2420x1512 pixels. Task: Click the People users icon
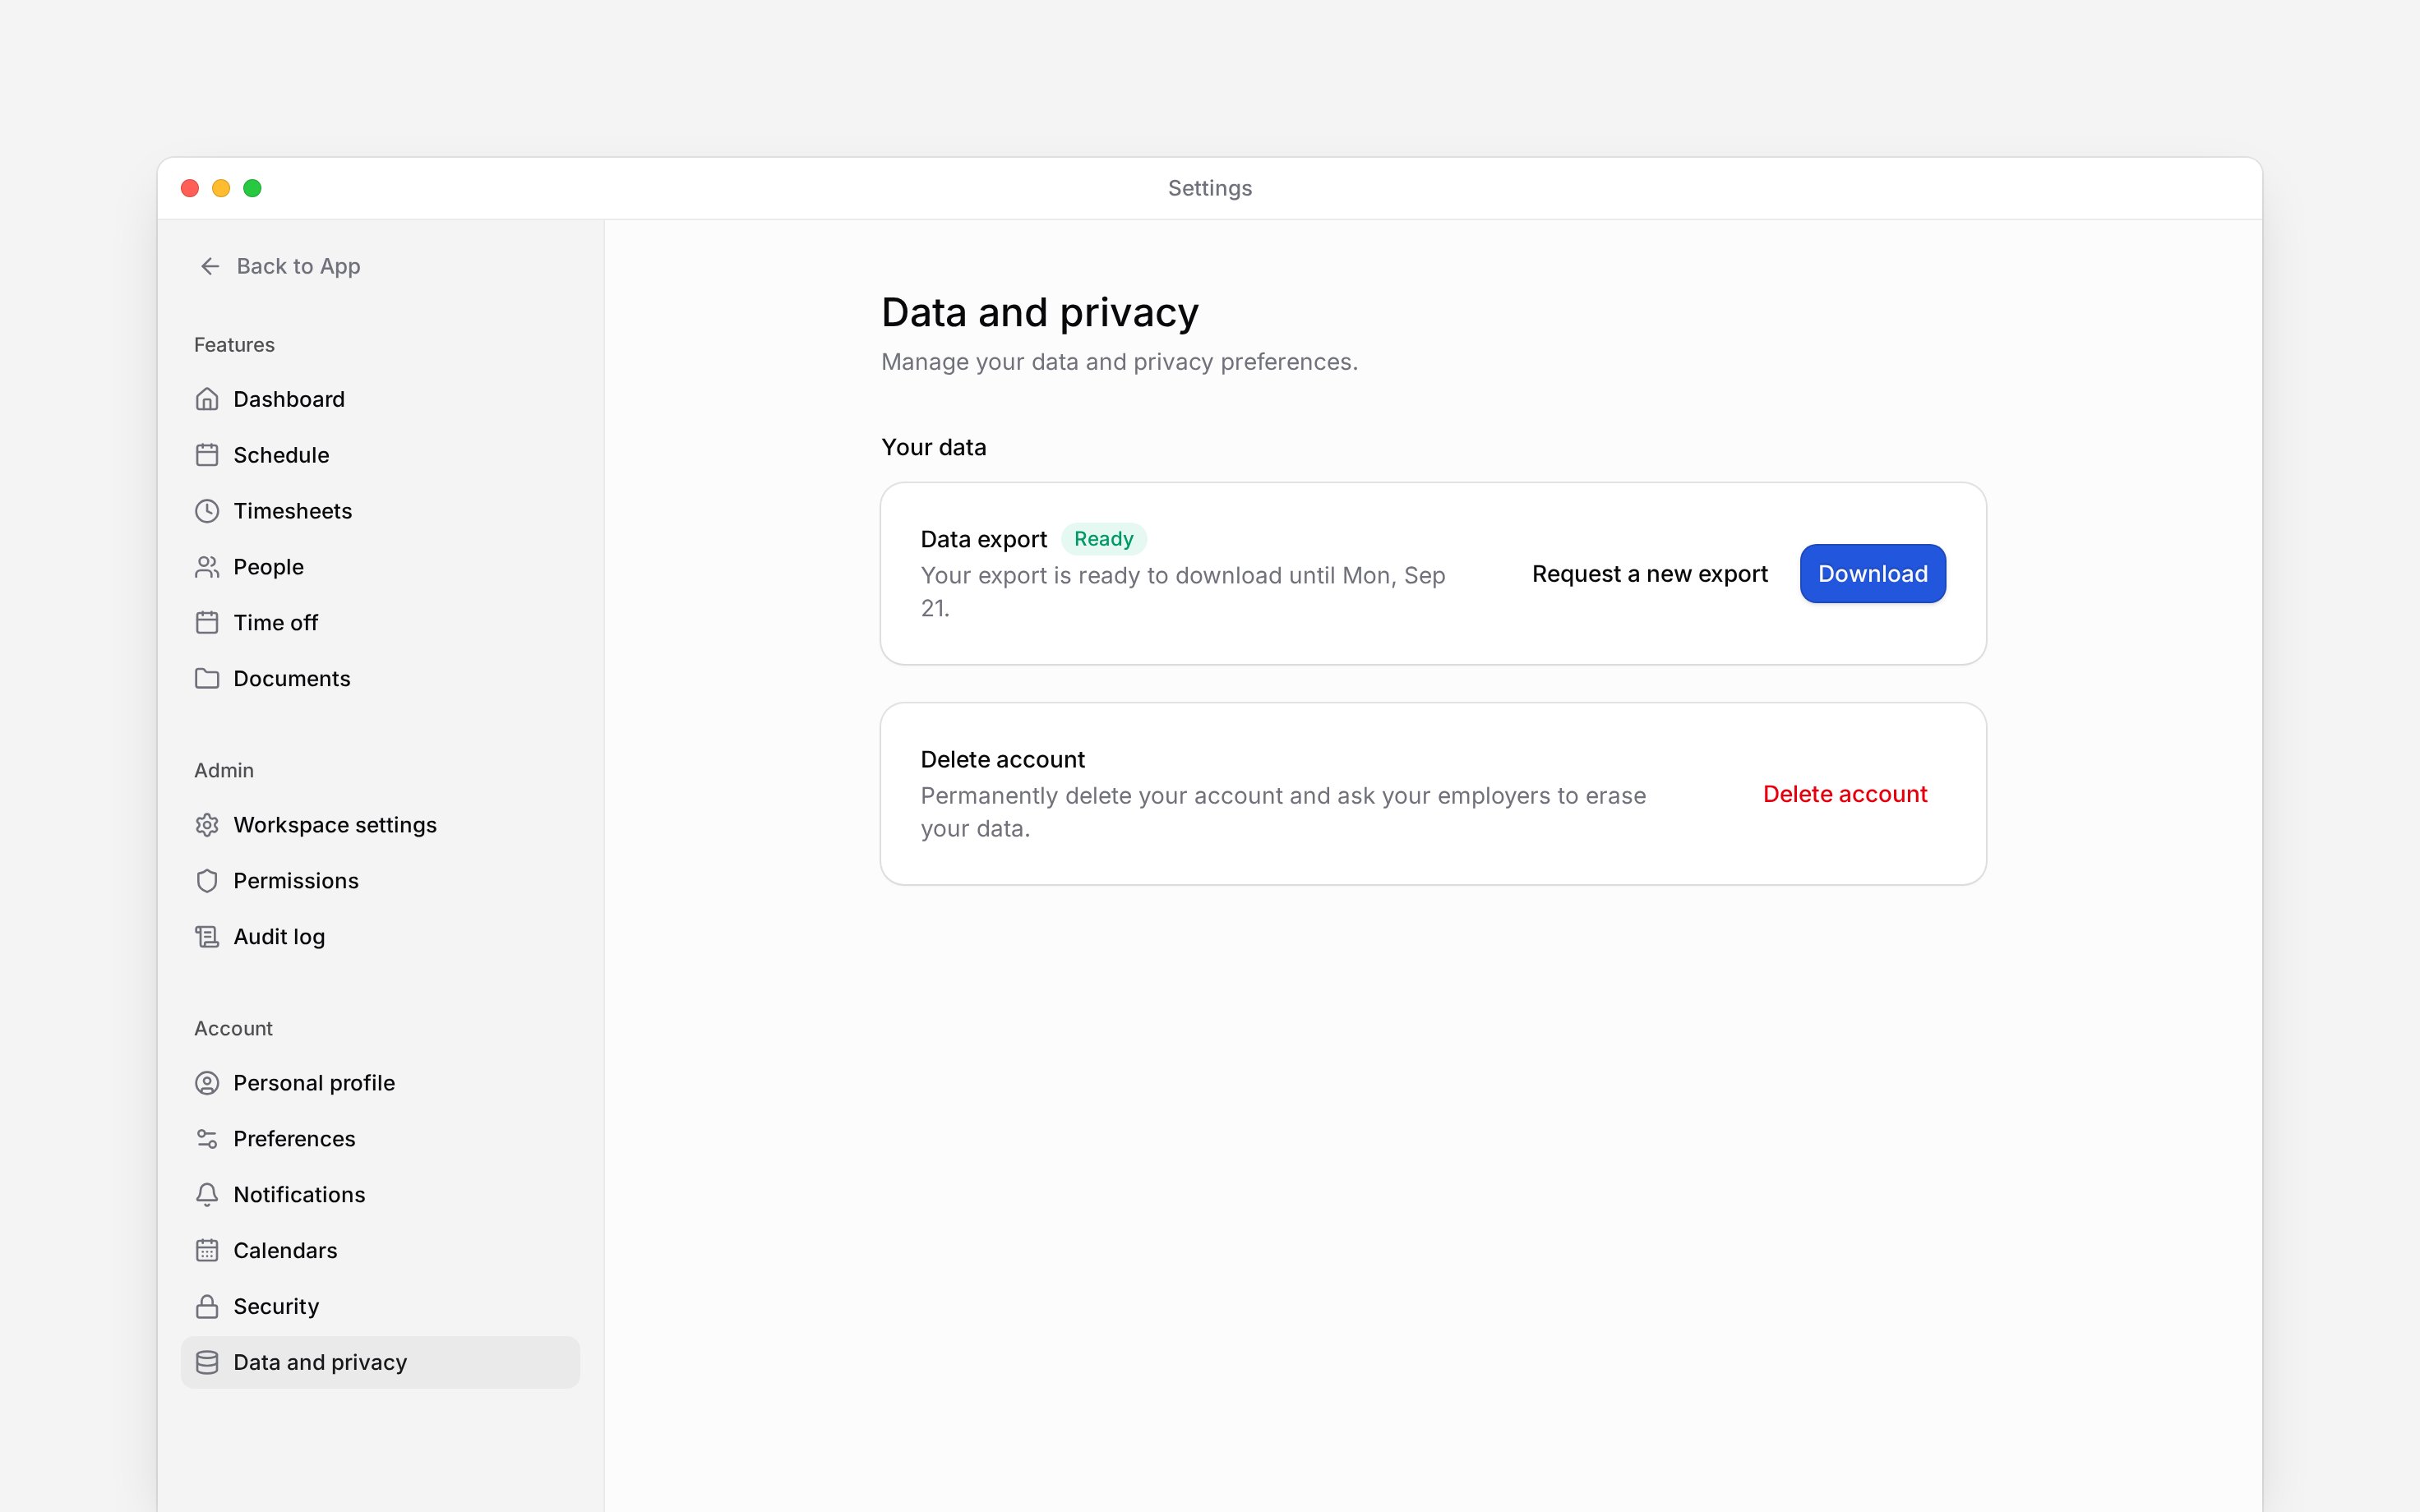(207, 567)
